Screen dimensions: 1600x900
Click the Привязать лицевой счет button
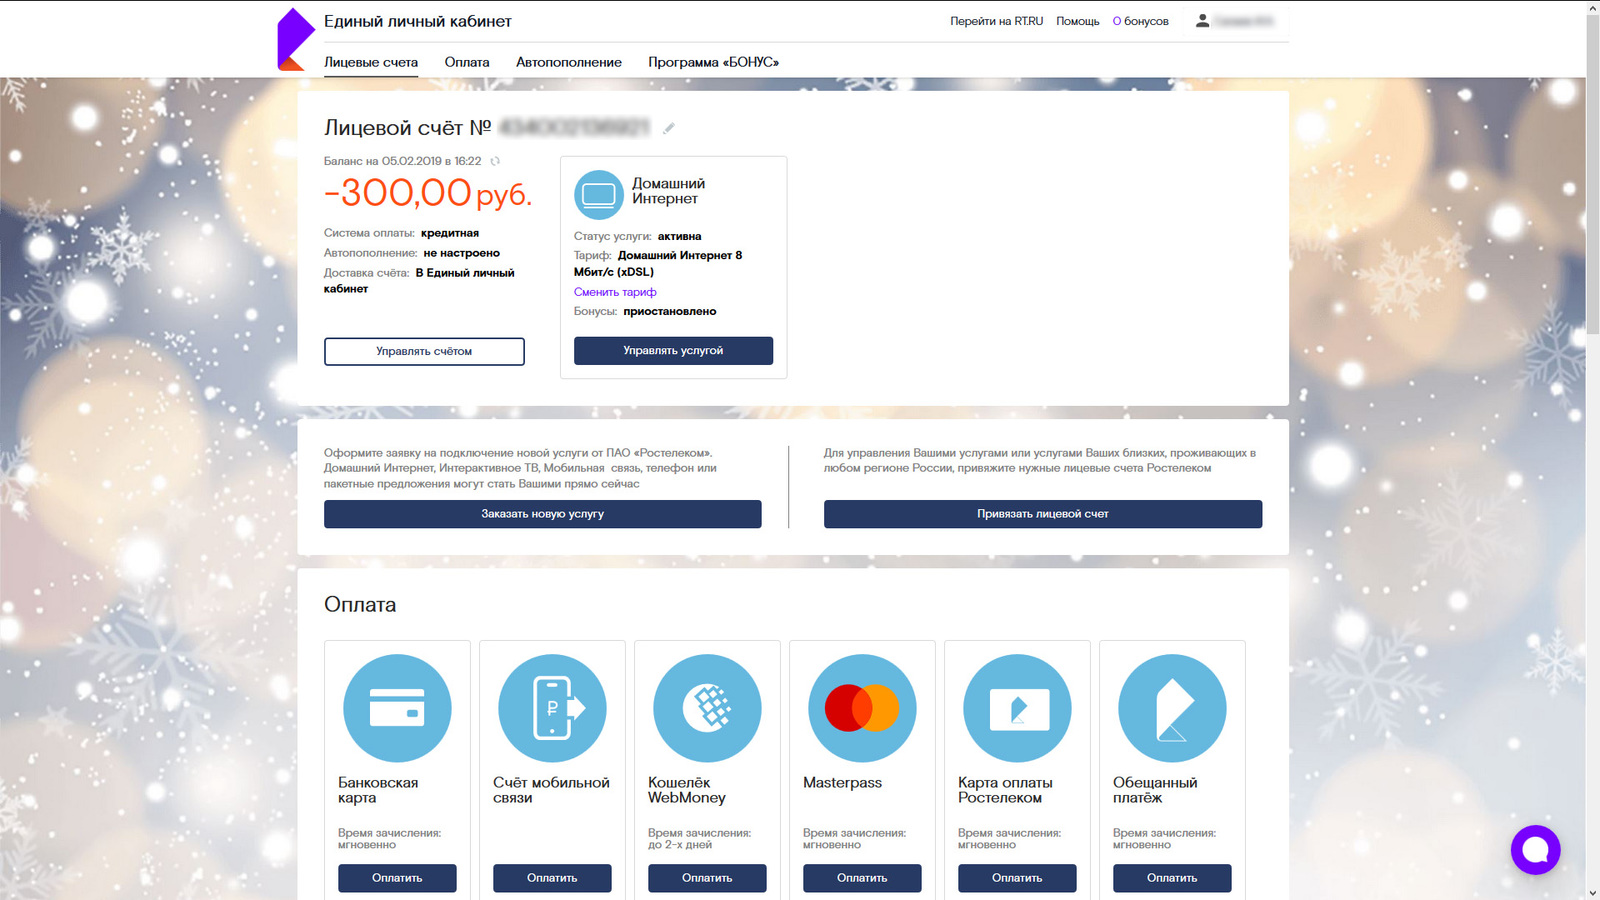click(1043, 514)
